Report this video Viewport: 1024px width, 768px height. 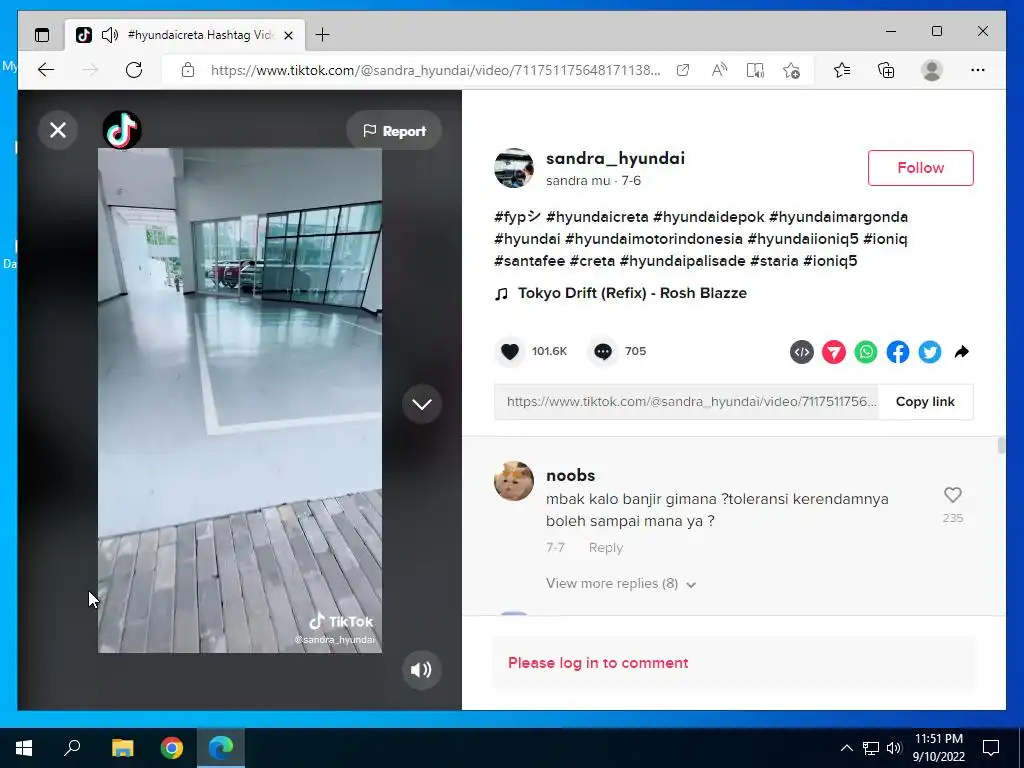pos(394,131)
